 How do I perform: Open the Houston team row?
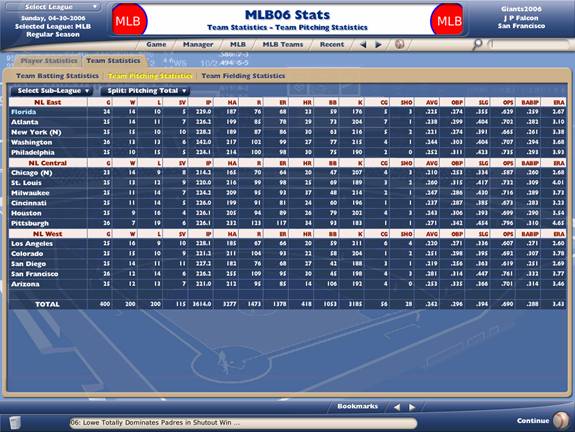click(x=288, y=213)
